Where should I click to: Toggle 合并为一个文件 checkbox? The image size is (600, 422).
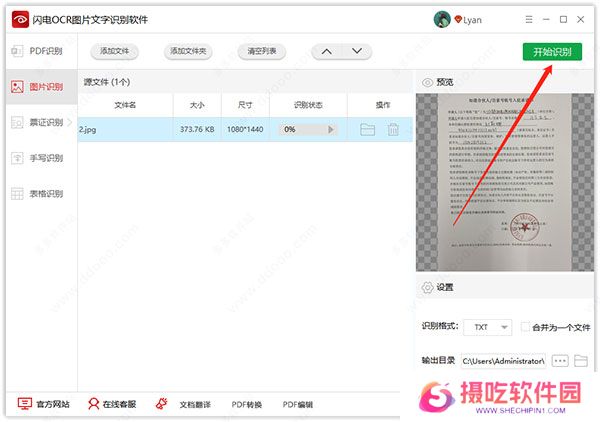click(526, 327)
